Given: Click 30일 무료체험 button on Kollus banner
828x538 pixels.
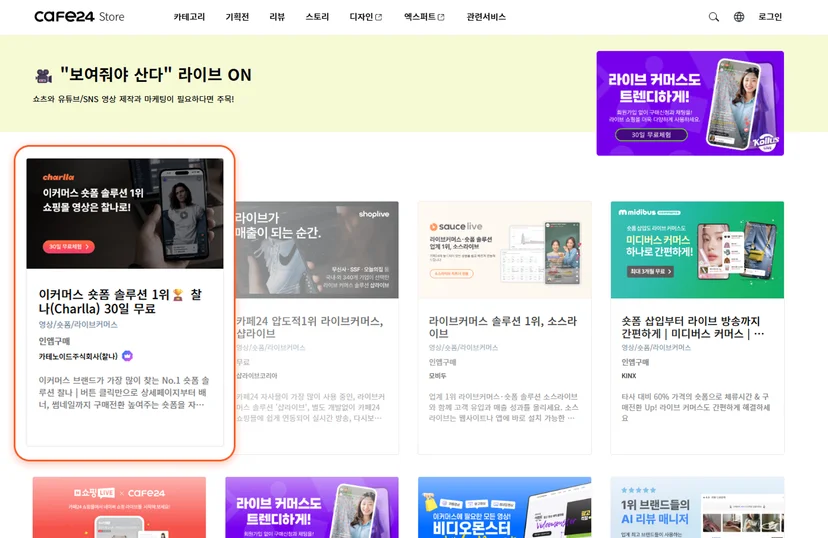Looking at the screenshot, I should [651, 135].
